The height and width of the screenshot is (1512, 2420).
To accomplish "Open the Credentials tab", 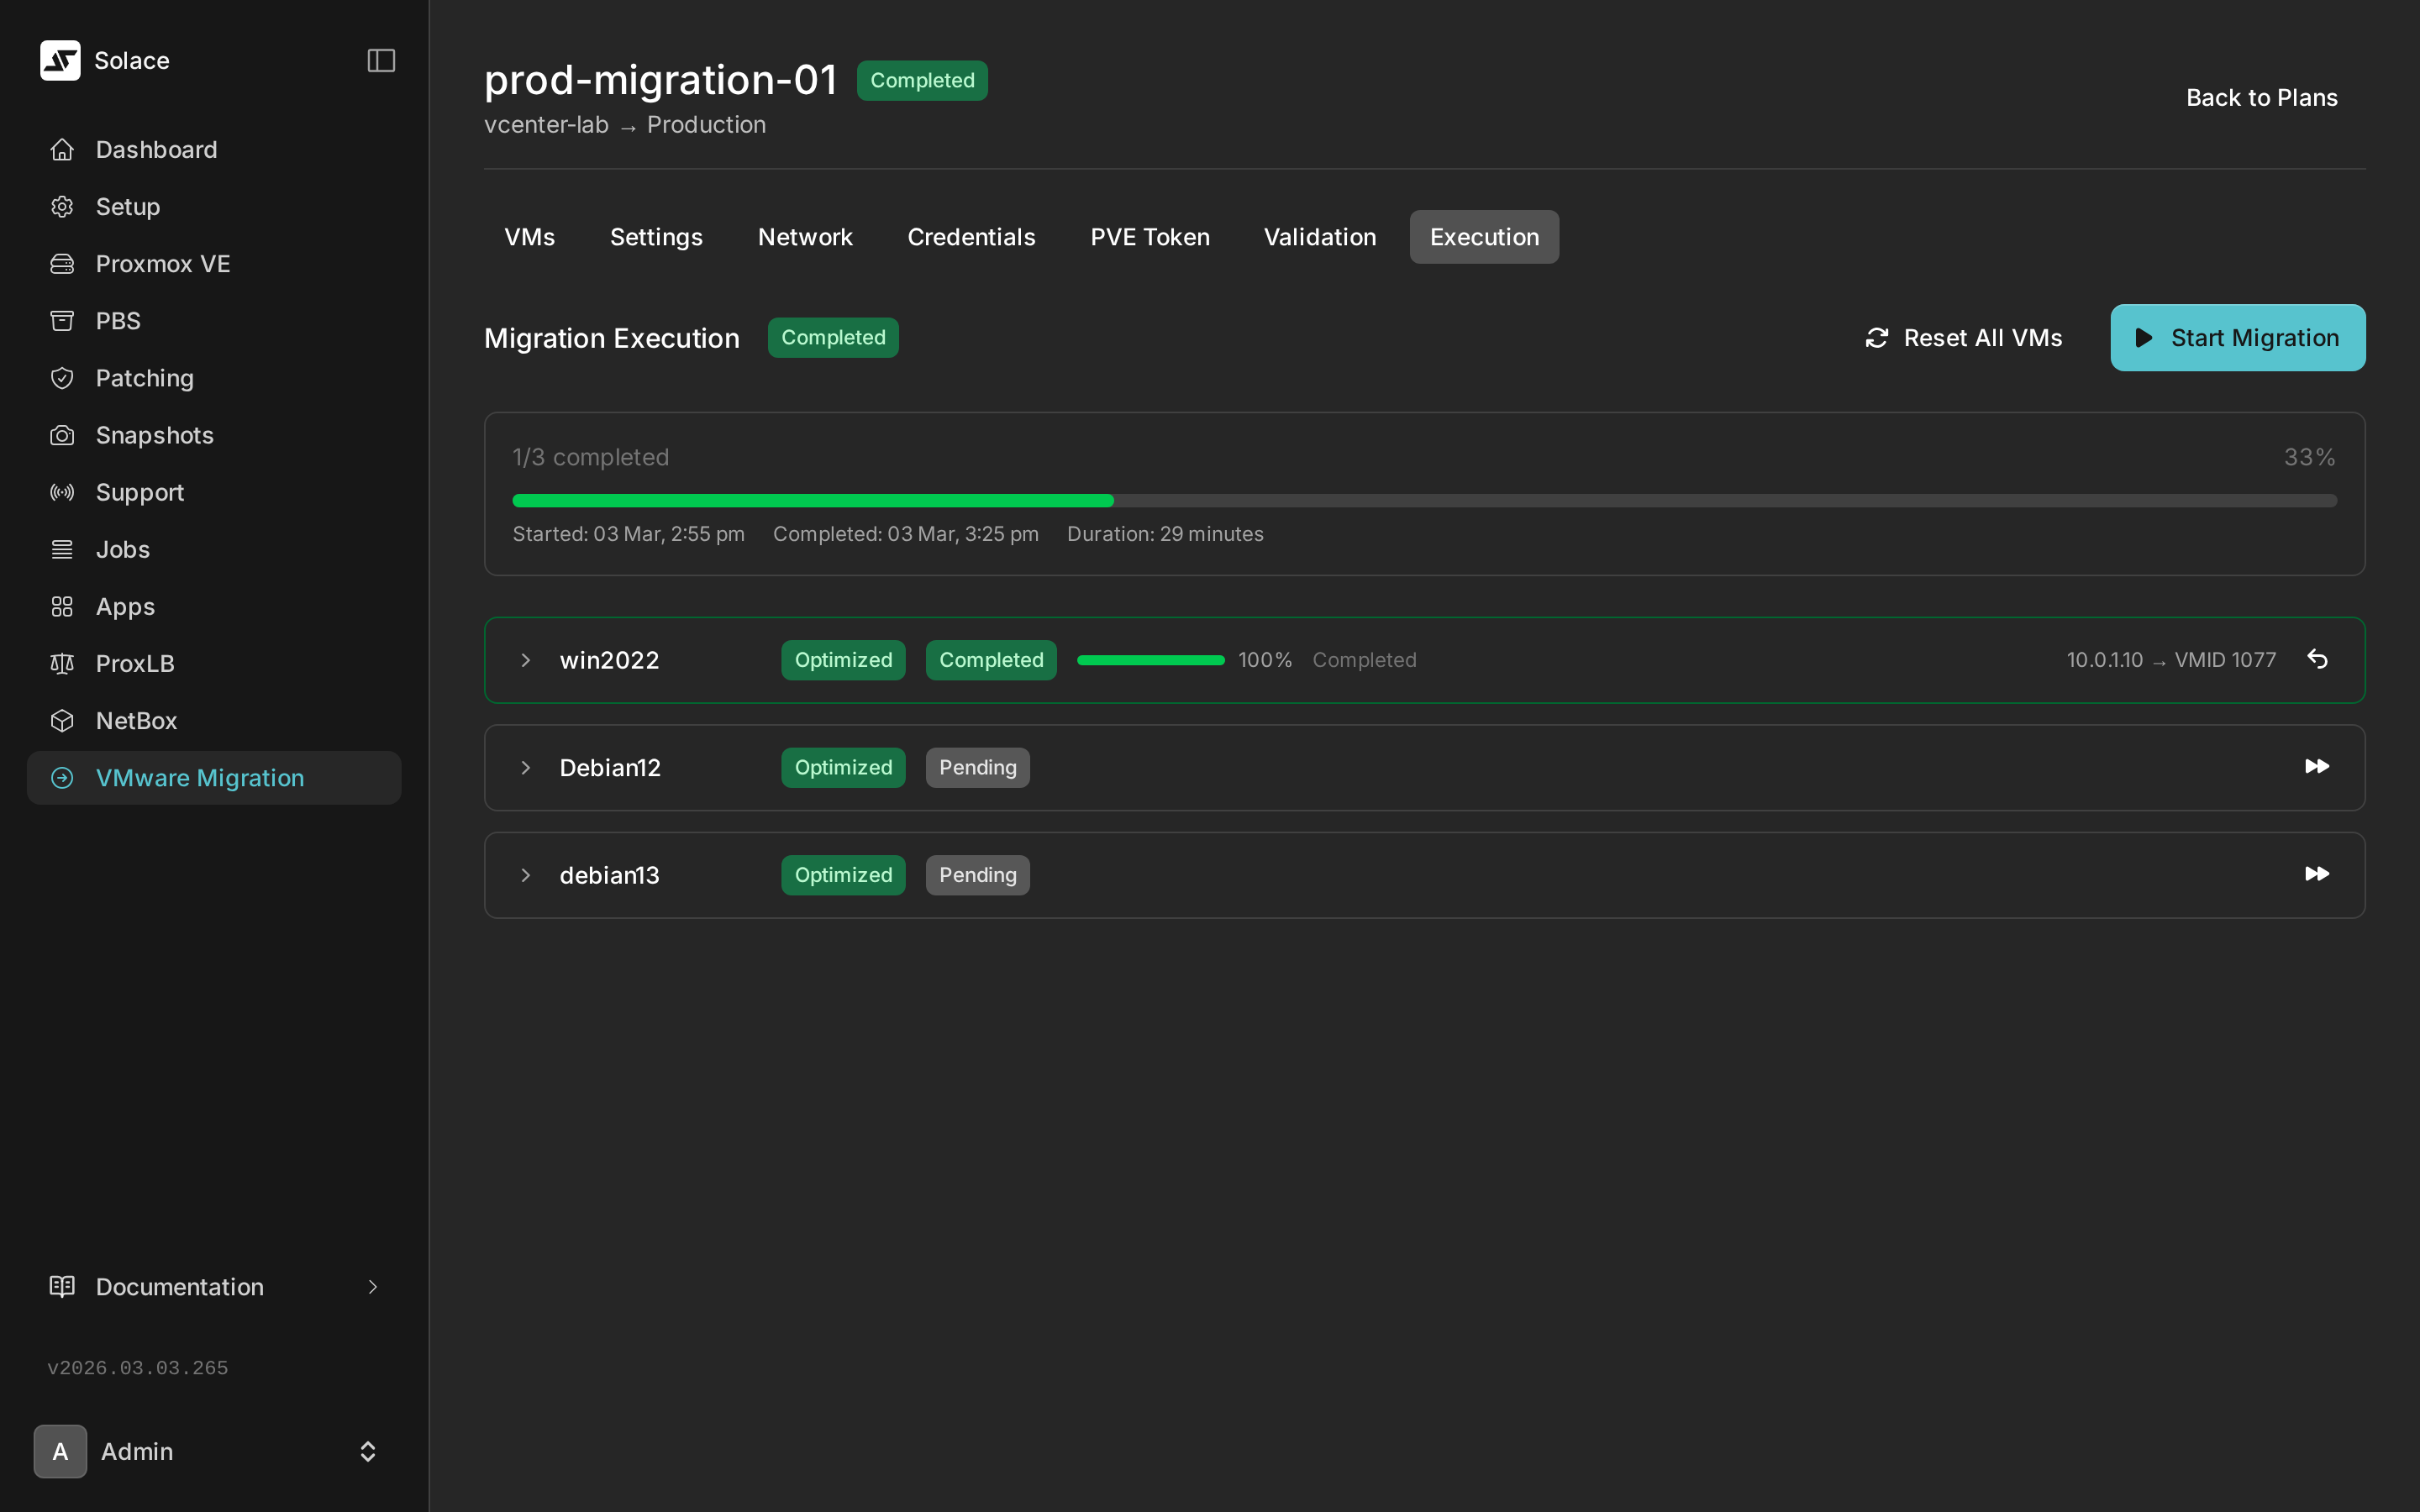I will [x=970, y=237].
